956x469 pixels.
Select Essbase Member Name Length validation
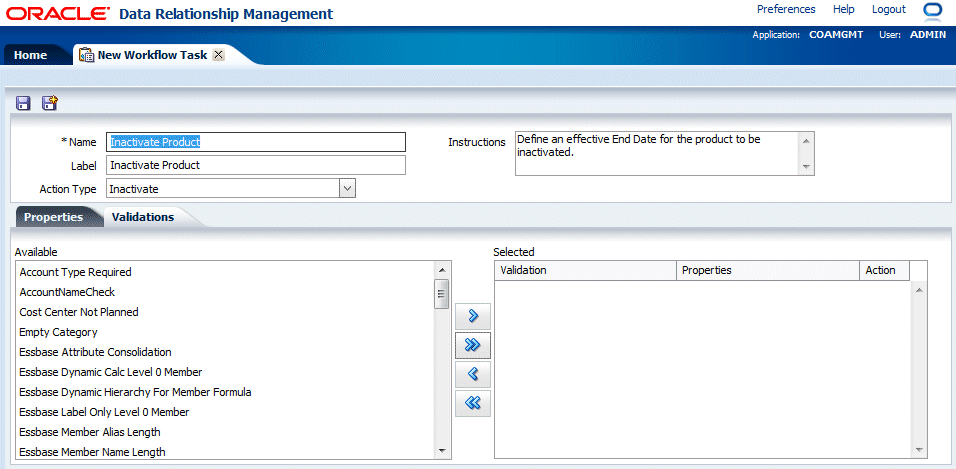pyautogui.click(x=92, y=452)
